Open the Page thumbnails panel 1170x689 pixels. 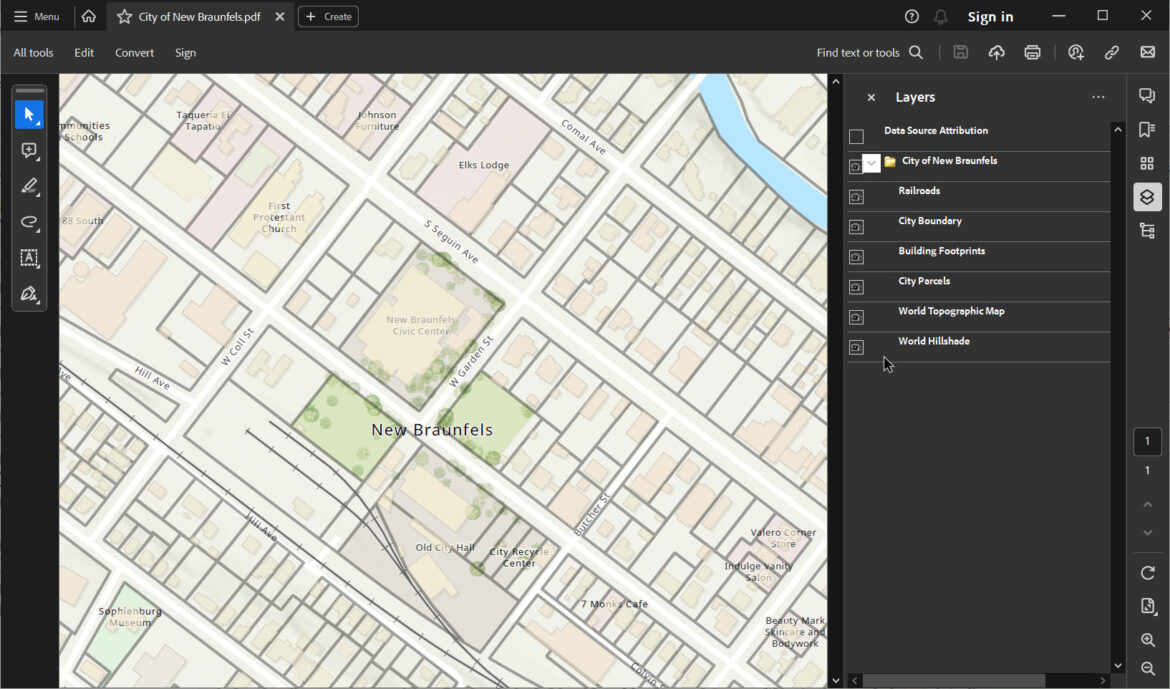coord(1148,163)
